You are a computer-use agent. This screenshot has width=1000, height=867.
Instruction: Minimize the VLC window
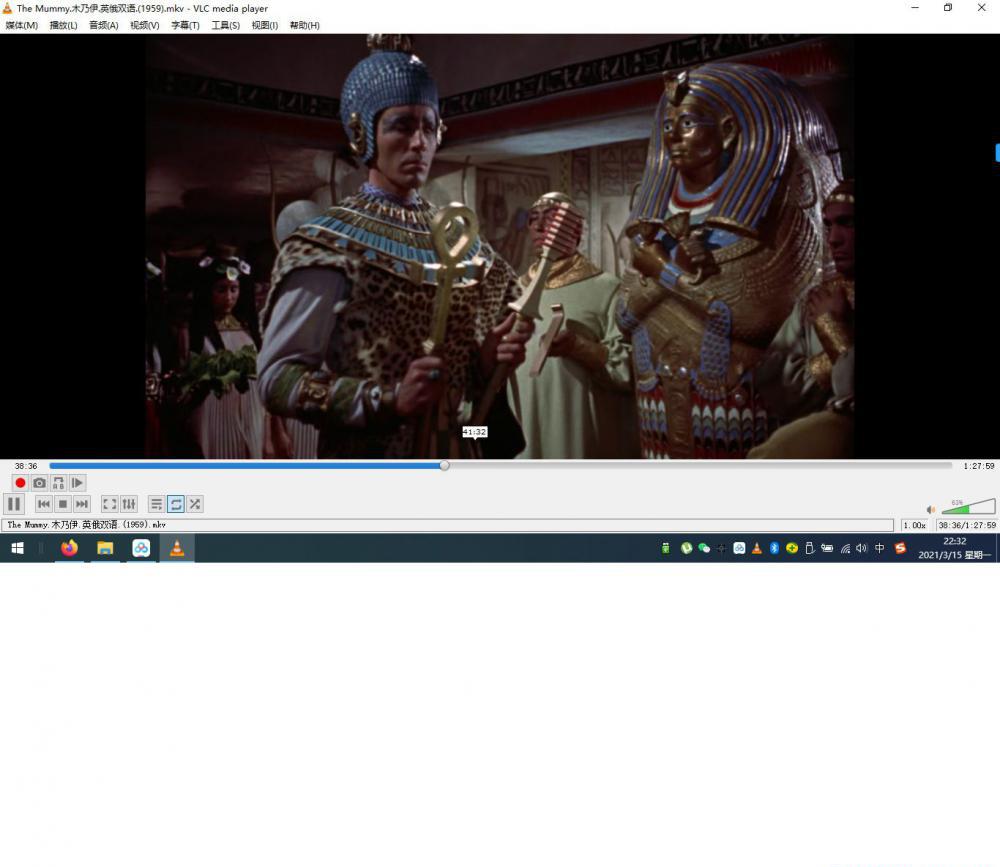coord(915,8)
